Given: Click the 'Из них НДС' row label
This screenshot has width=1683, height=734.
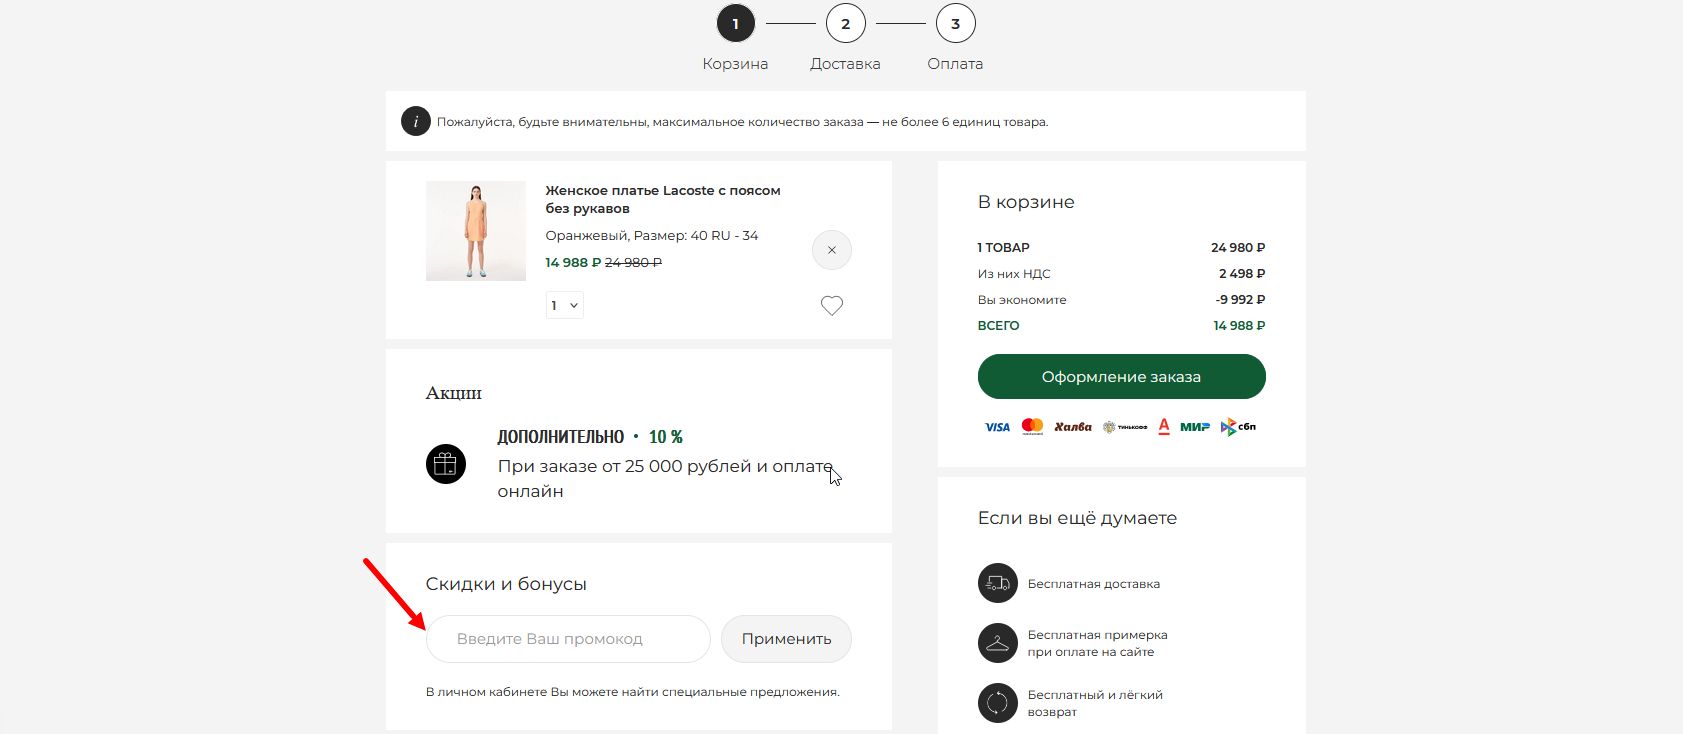Looking at the screenshot, I should click(x=1014, y=274).
